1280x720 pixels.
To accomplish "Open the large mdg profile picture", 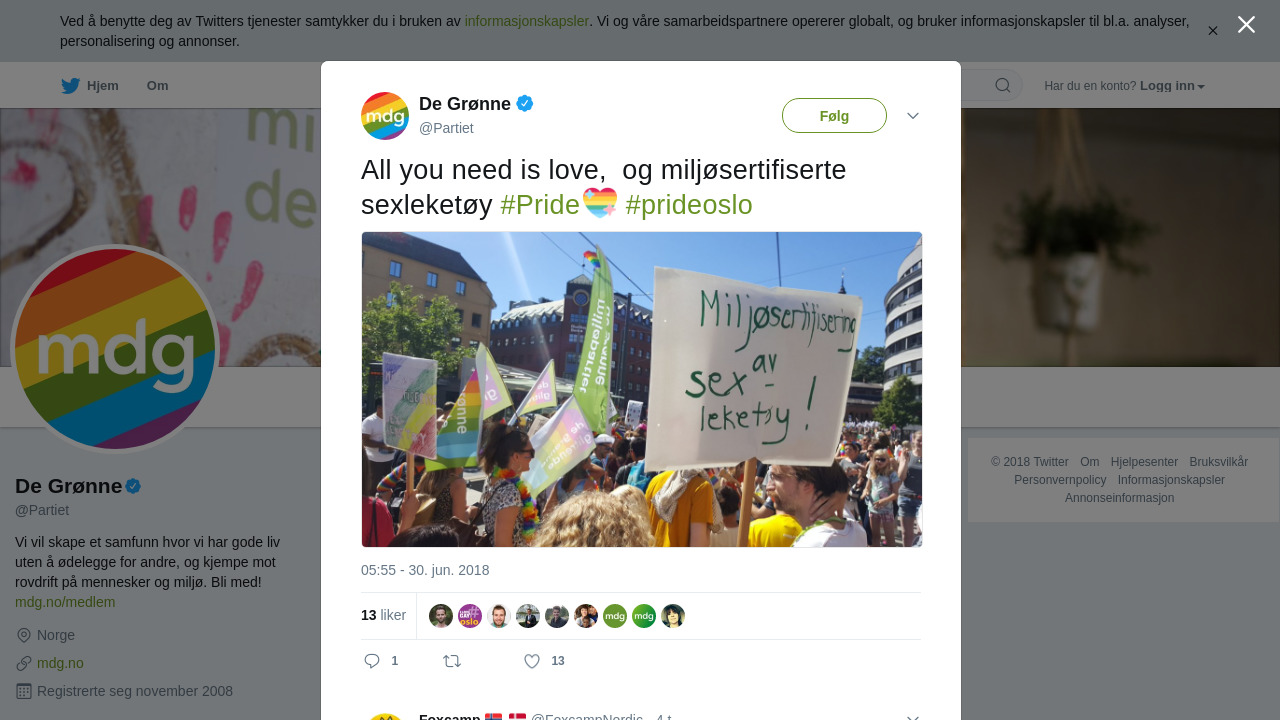I will pos(115,349).
